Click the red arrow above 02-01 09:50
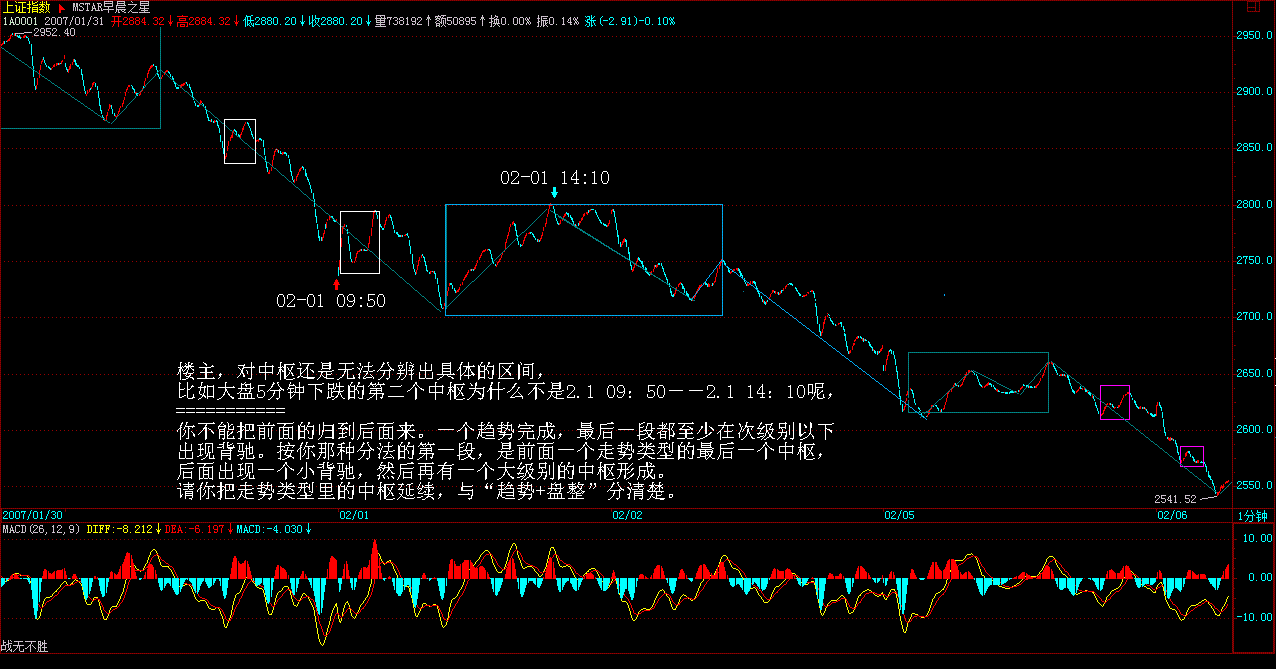This screenshot has width=1276, height=669. click(x=336, y=284)
